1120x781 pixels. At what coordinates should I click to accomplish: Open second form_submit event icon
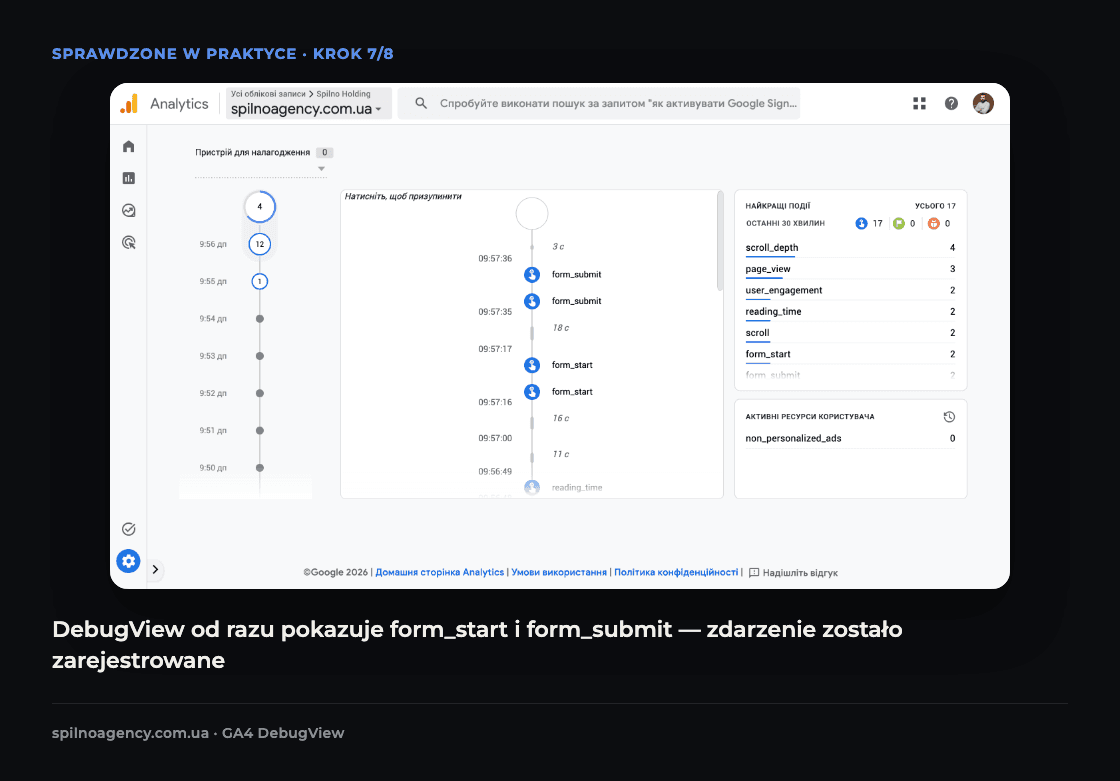(532, 301)
